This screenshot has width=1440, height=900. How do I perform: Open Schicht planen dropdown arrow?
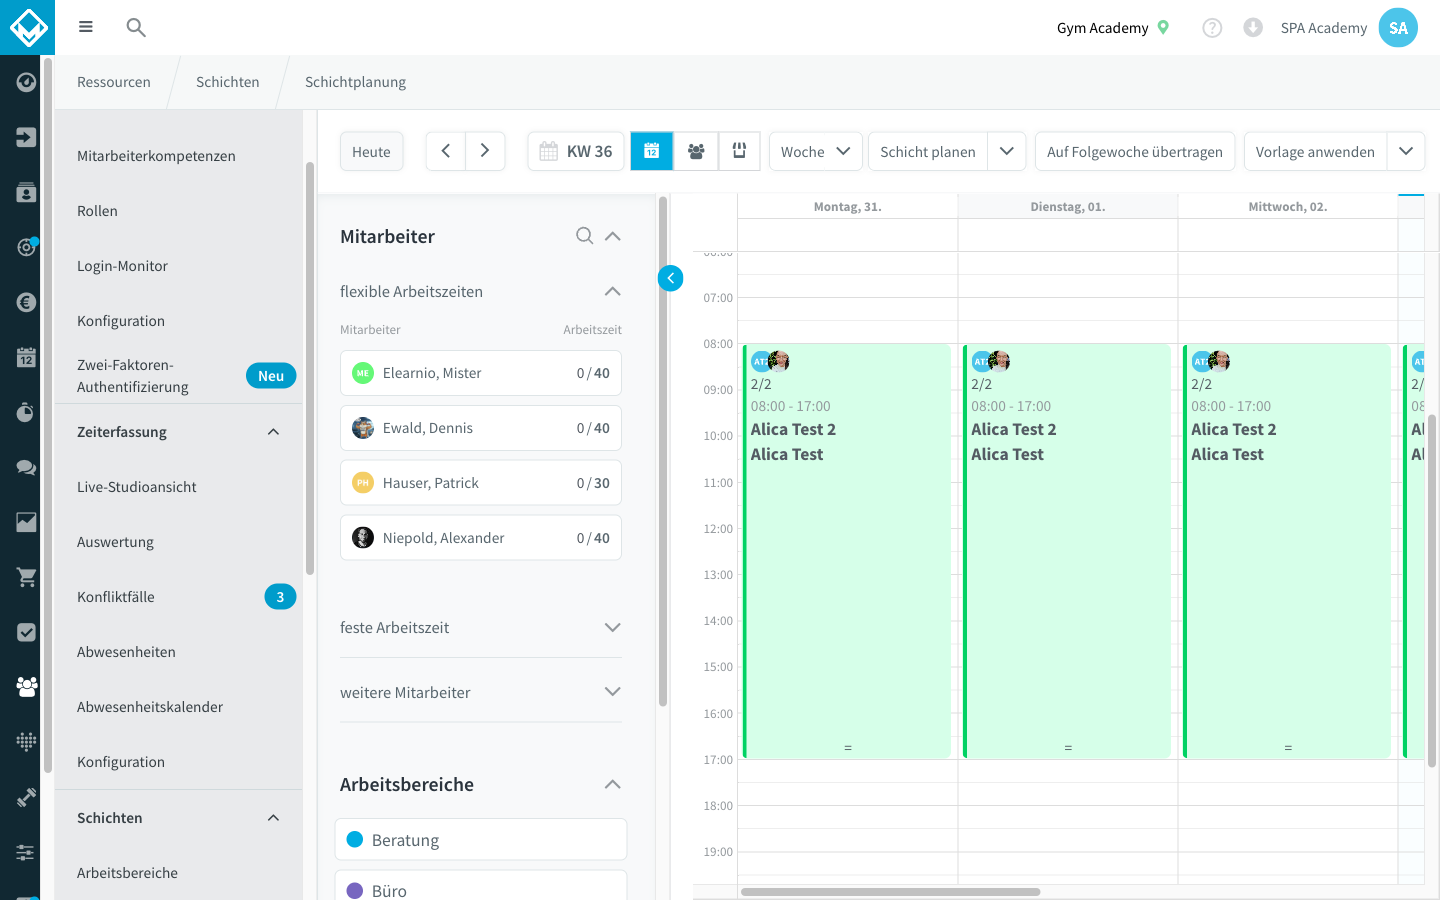1007,151
